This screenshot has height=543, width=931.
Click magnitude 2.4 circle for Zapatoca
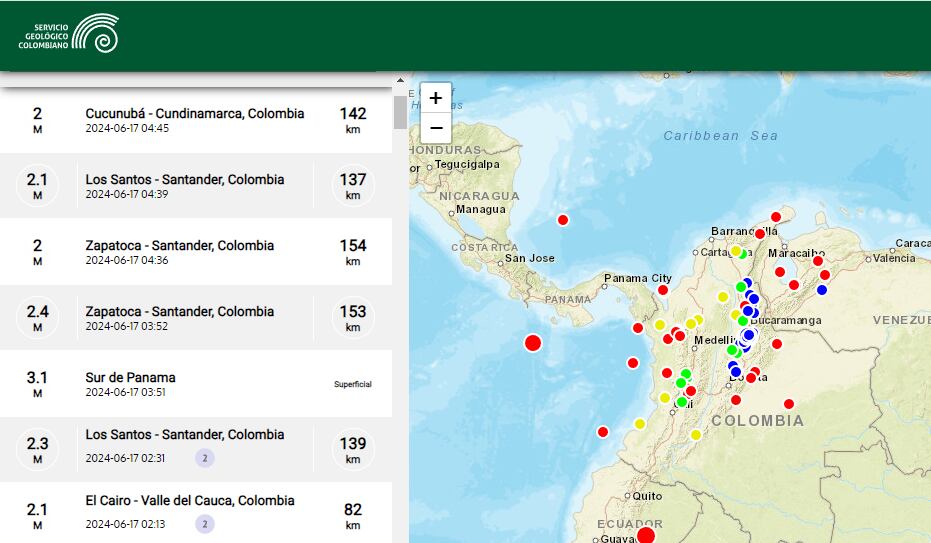coord(37,317)
